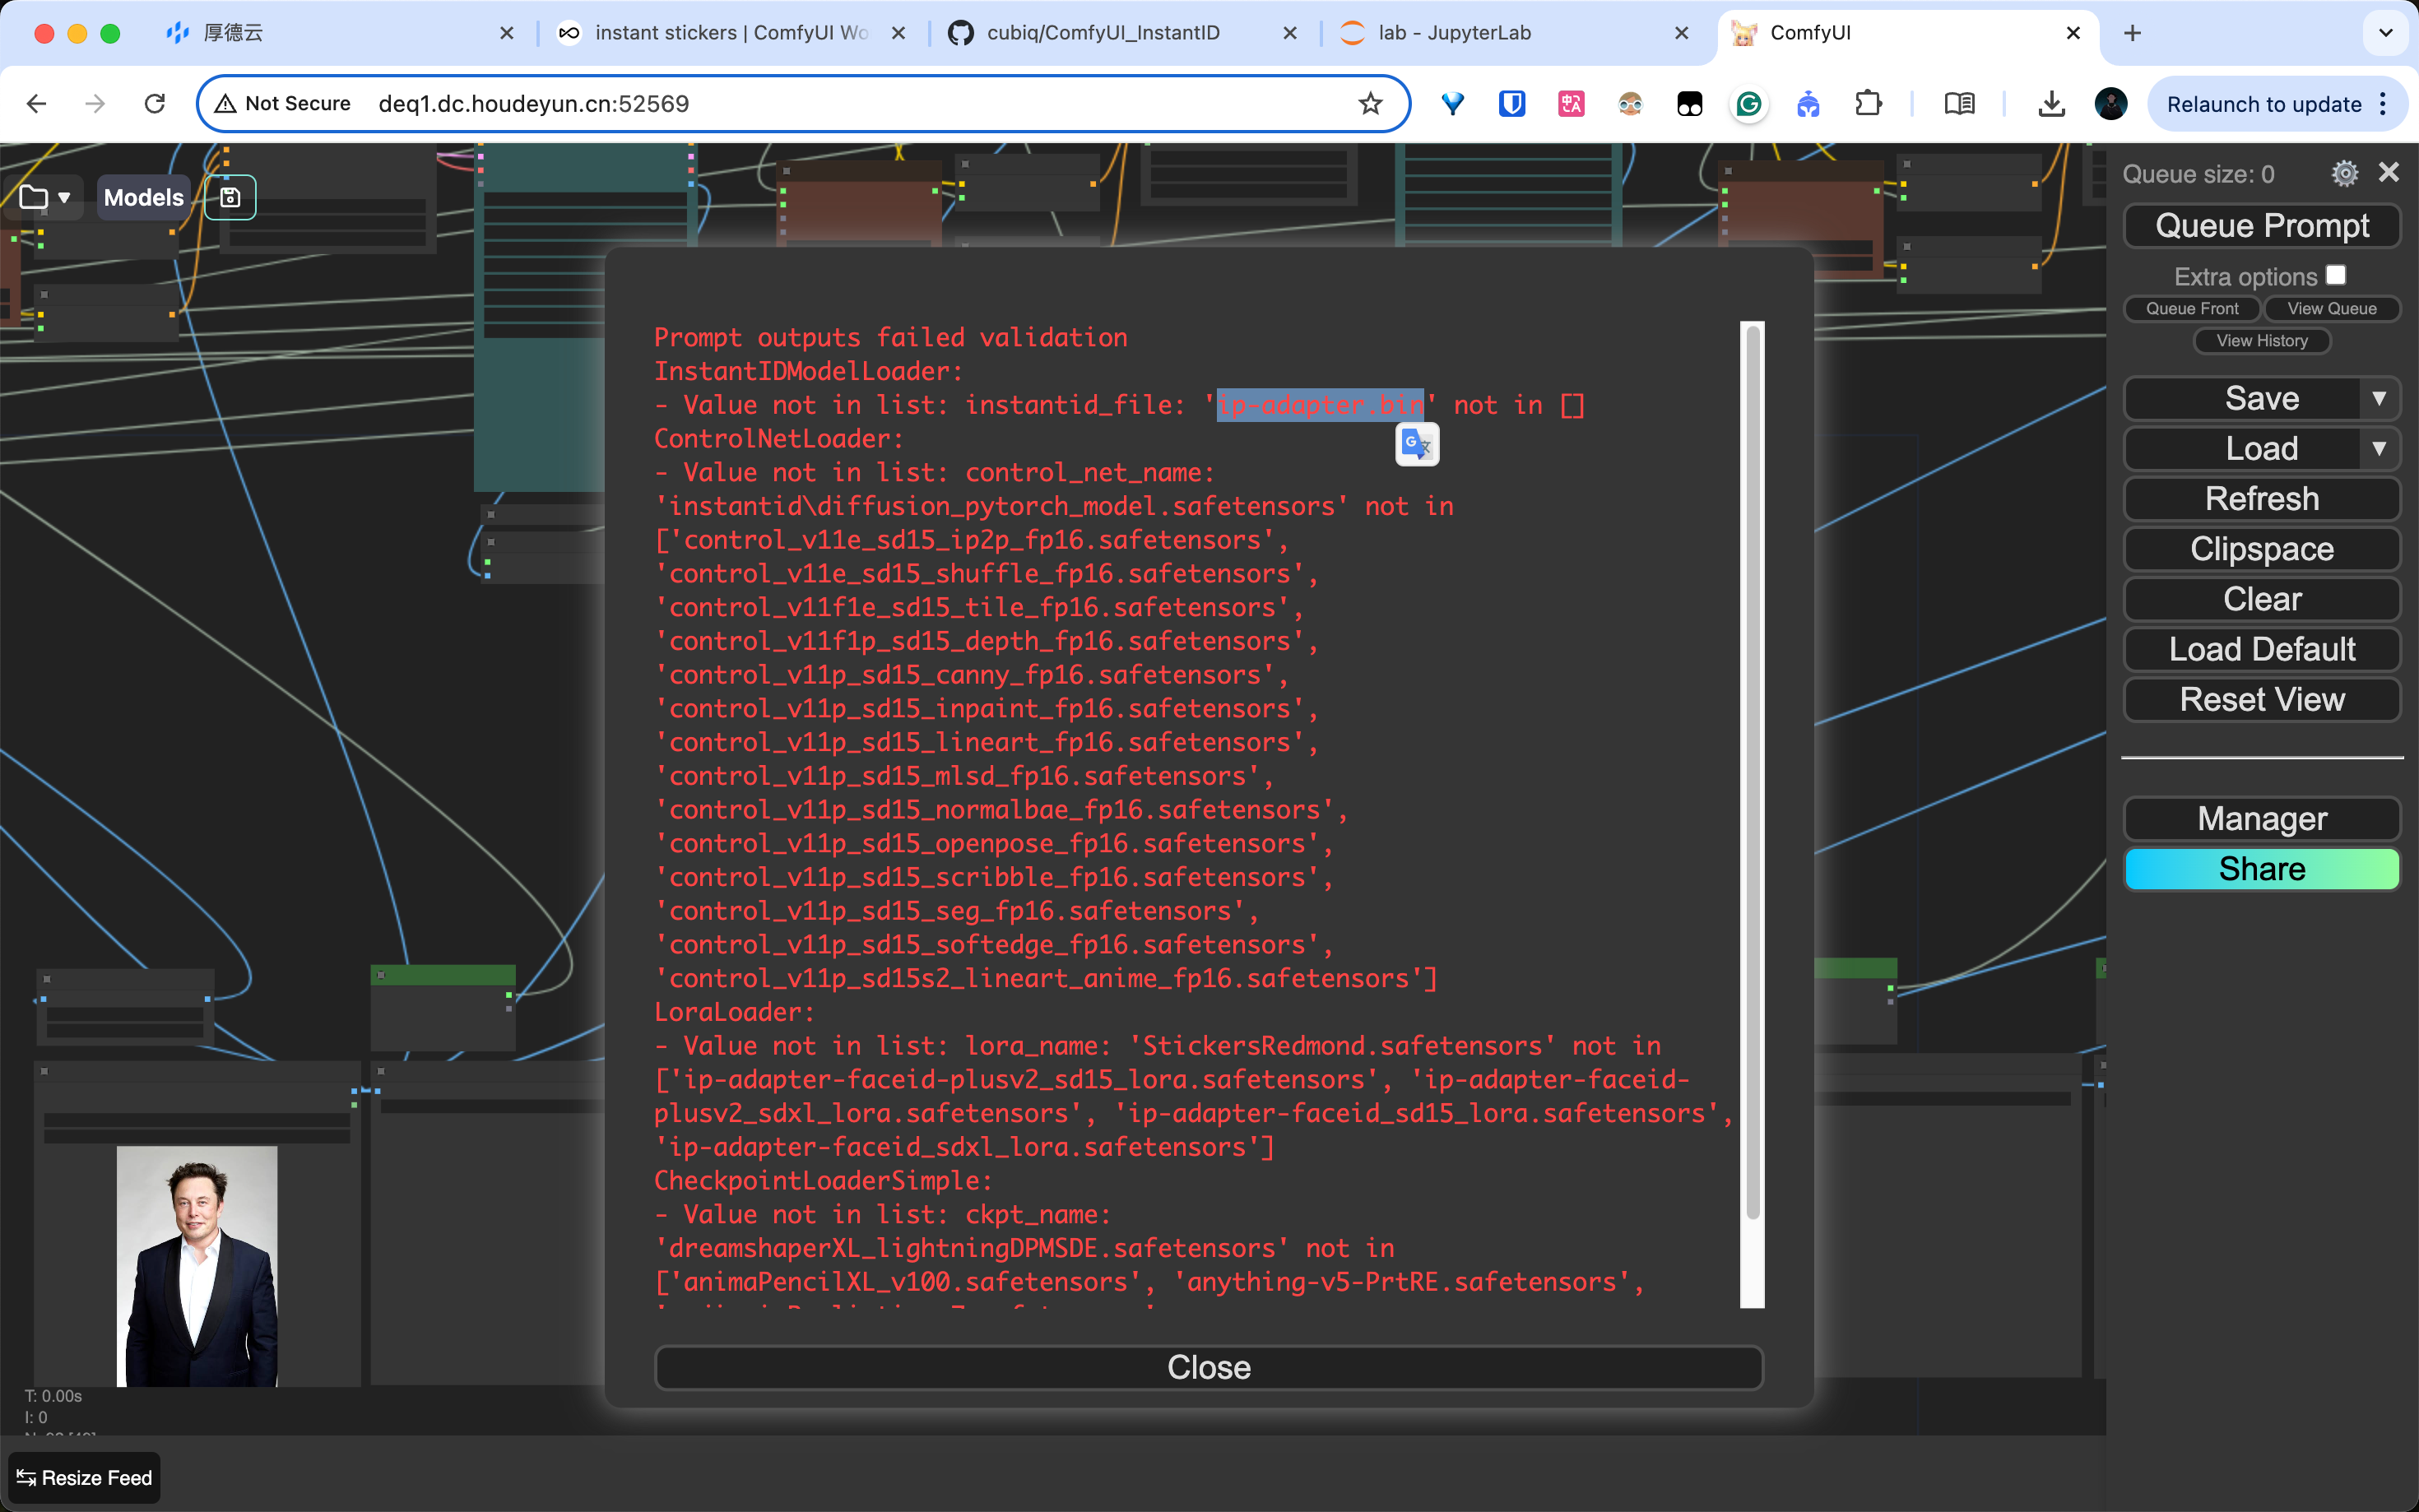
Task: Click the Downloads icon in Chrome toolbar
Action: coord(2051,104)
